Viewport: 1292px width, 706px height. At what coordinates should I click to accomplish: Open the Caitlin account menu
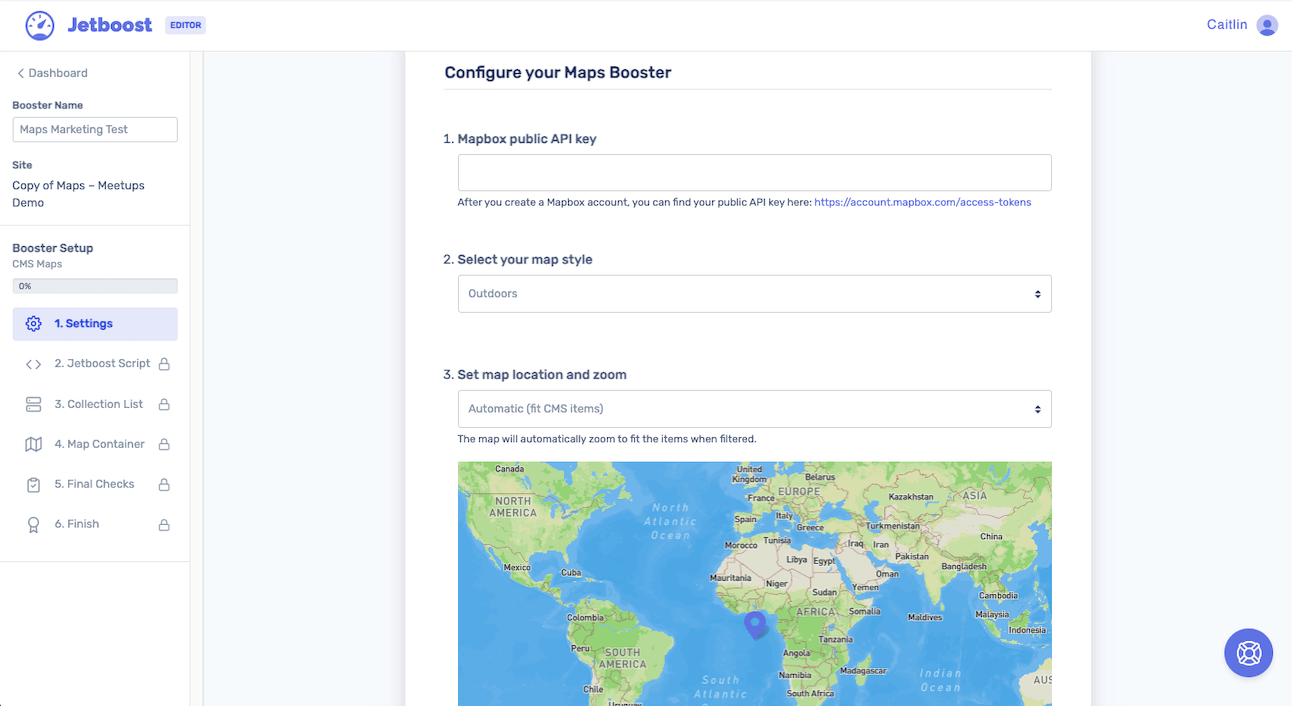(1242, 24)
